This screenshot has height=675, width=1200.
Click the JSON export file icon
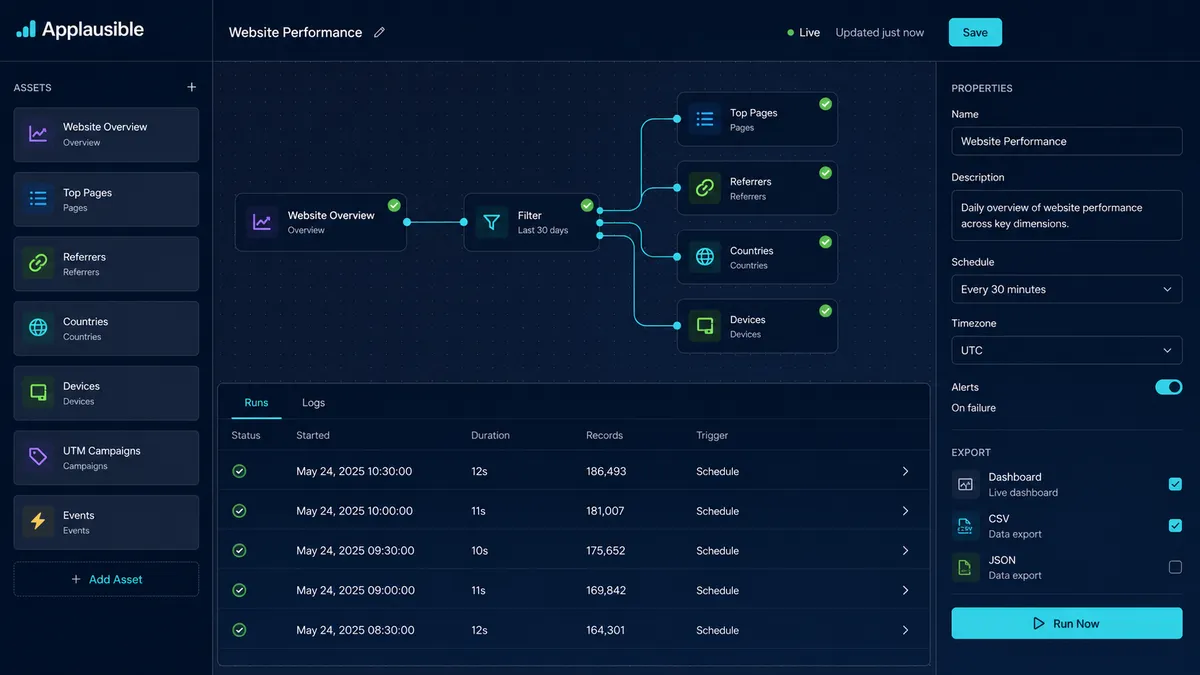(x=965, y=567)
